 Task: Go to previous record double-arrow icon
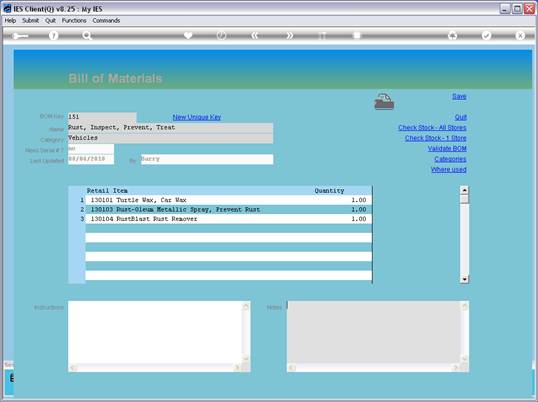tap(255, 35)
